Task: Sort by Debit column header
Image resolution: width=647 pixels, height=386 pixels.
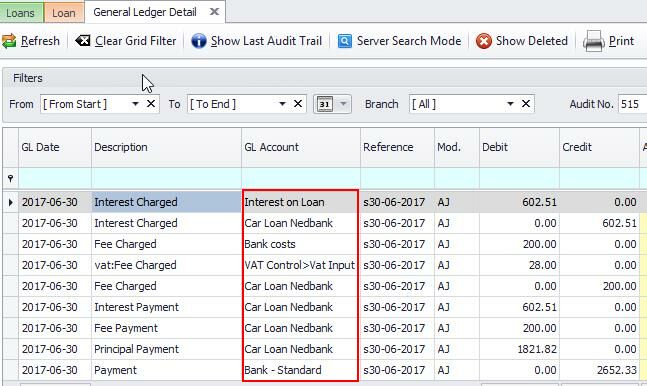Action: click(x=519, y=147)
